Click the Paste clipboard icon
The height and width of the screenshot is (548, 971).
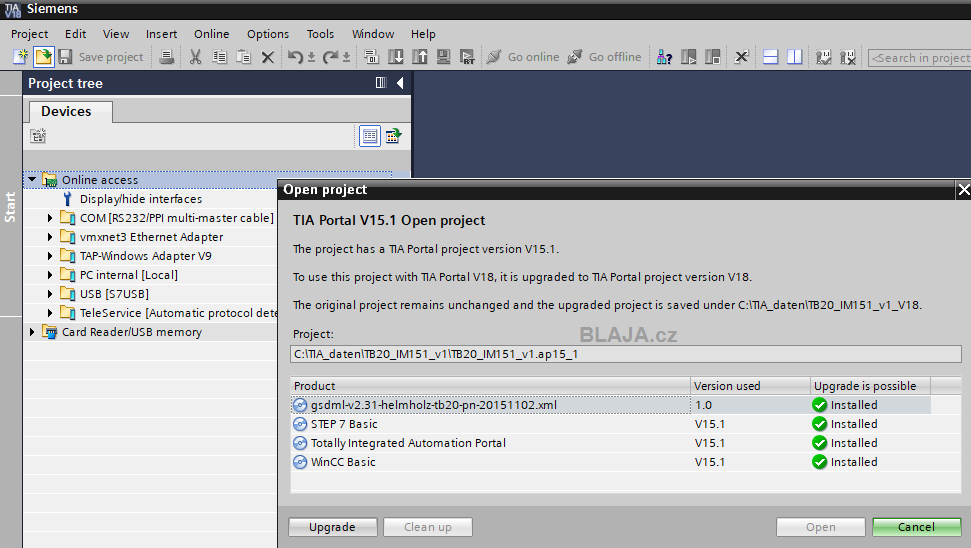tap(243, 57)
